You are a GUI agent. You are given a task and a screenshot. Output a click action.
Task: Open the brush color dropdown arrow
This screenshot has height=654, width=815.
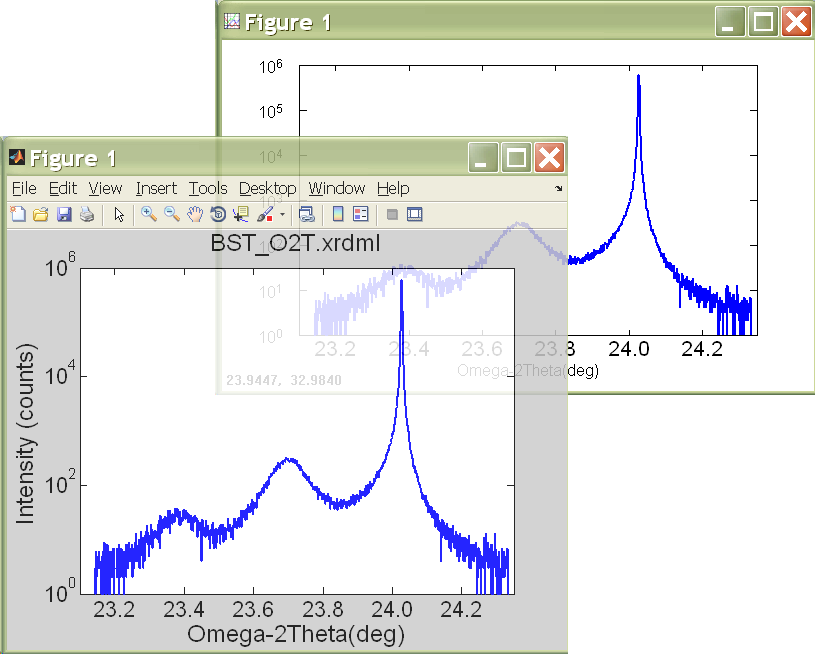click(282, 214)
